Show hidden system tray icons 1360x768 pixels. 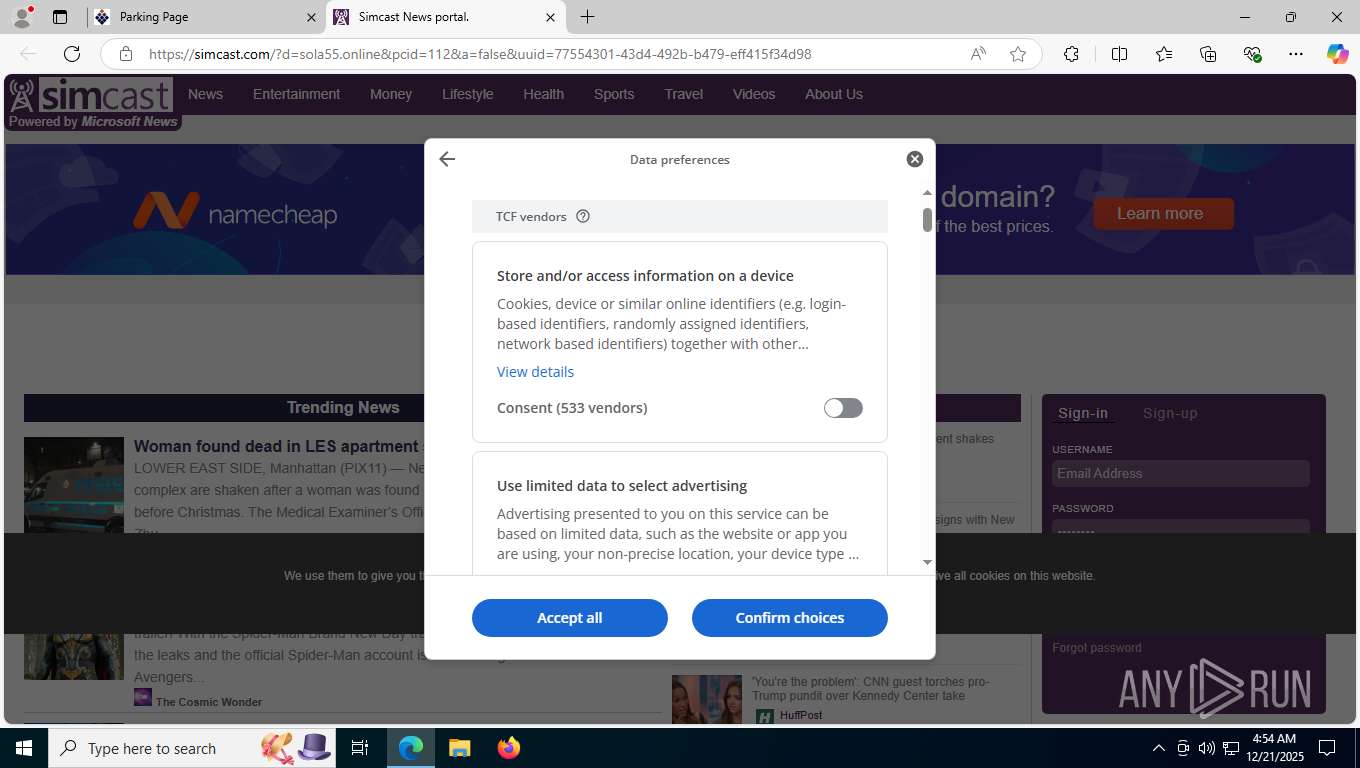1159,748
